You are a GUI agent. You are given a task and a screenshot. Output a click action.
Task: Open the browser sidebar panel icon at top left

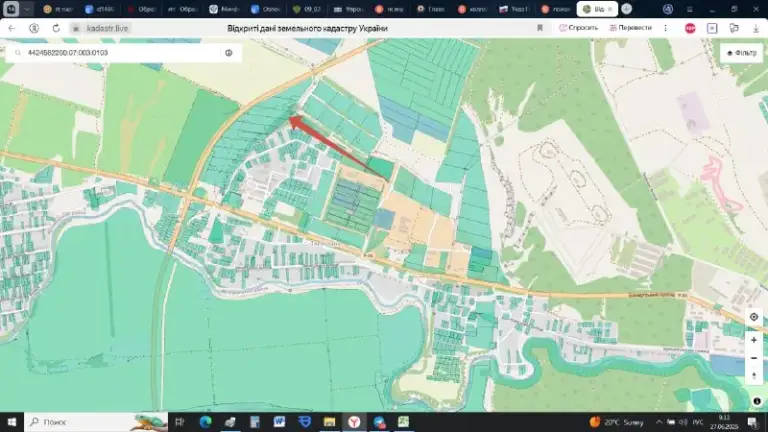click(x=11, y=9)
